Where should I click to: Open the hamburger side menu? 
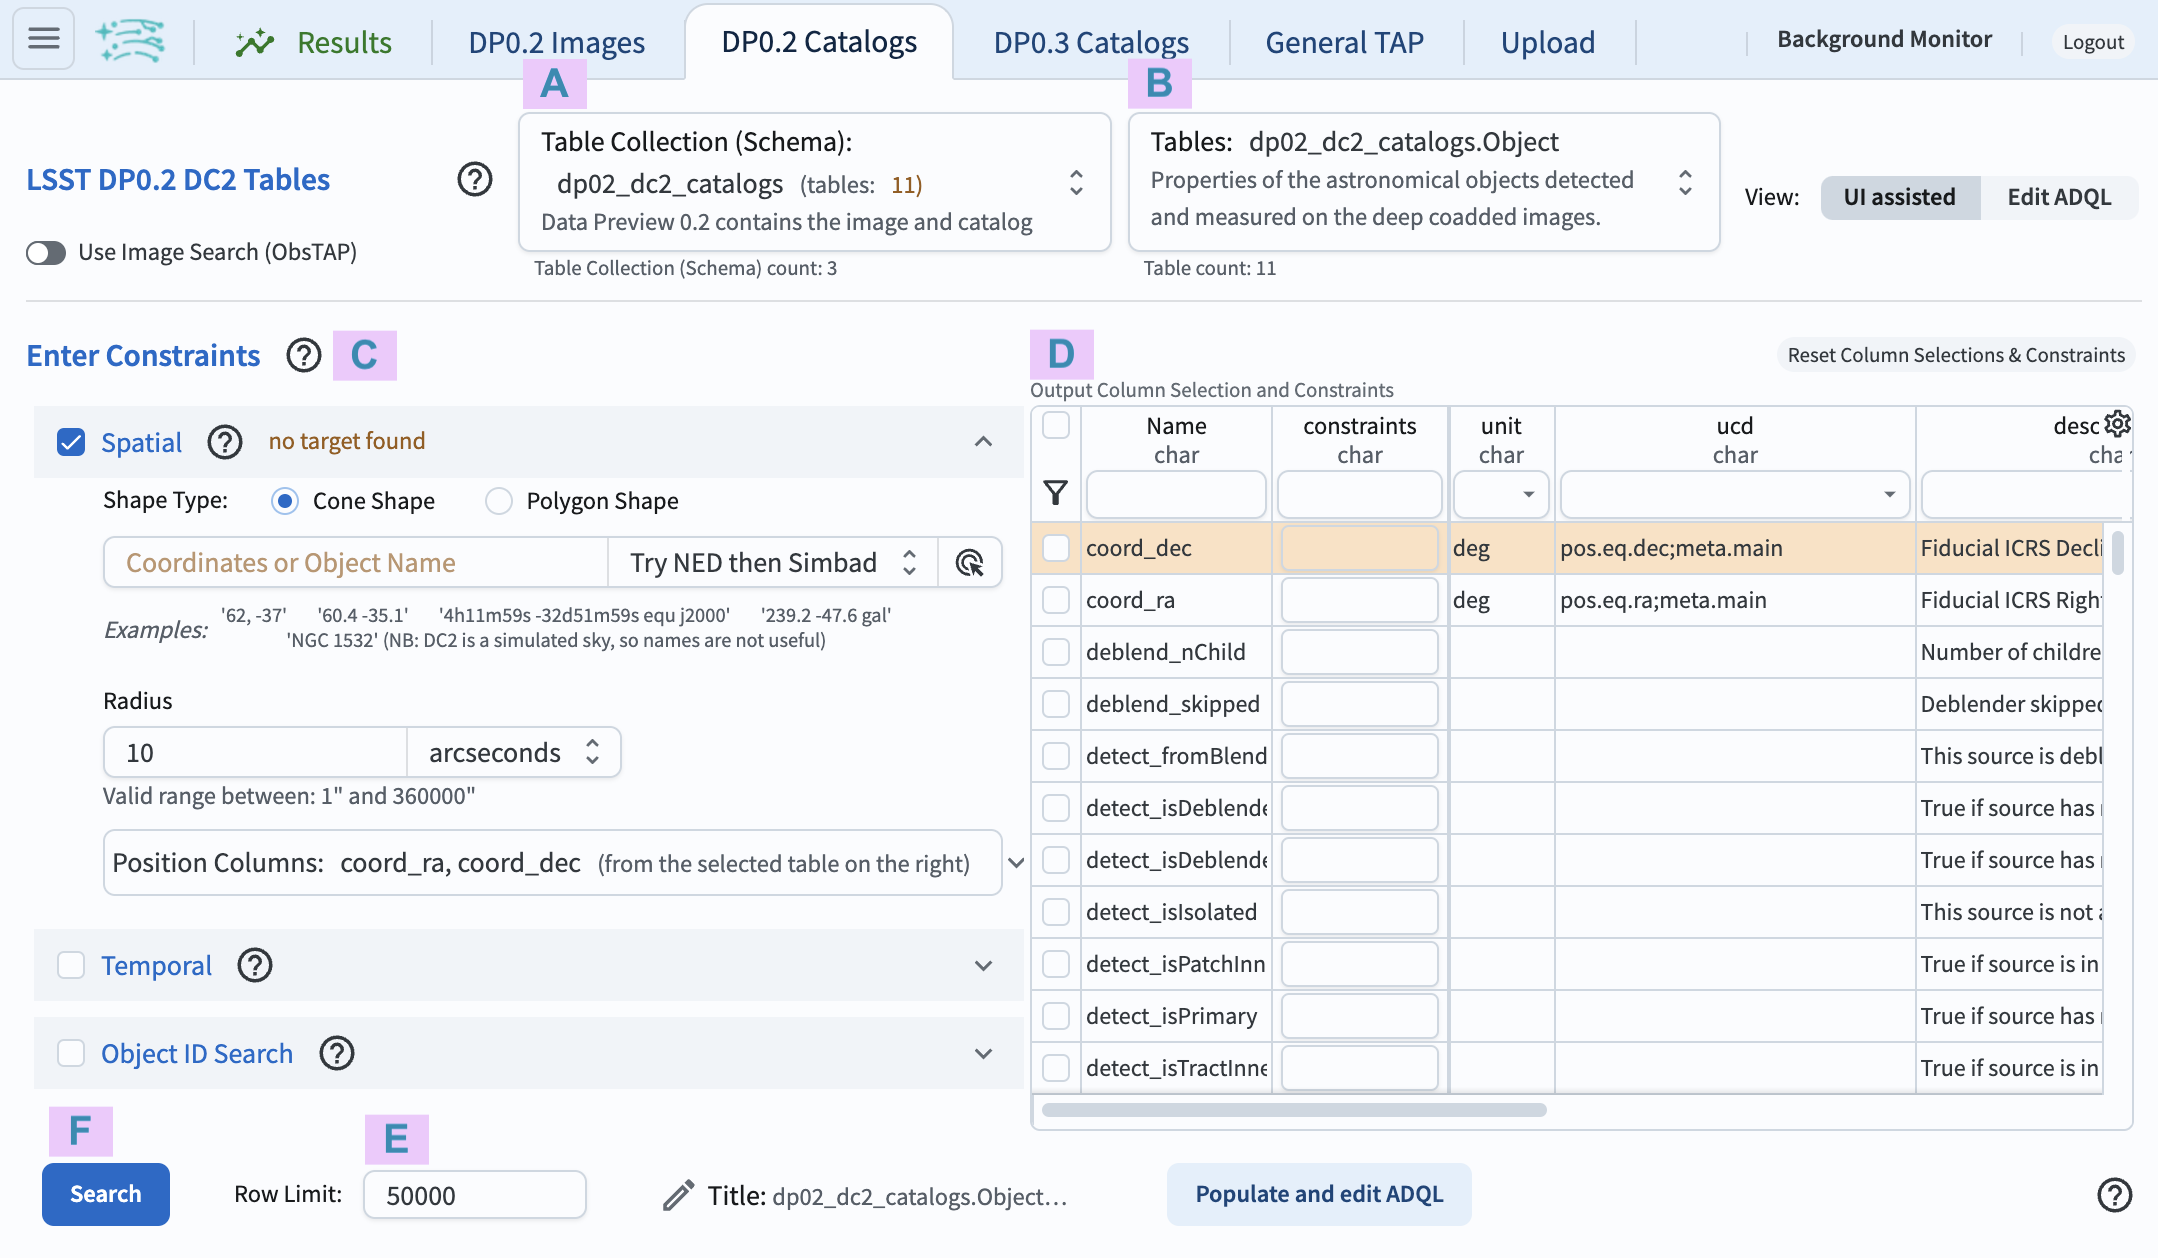click(42, 38)
